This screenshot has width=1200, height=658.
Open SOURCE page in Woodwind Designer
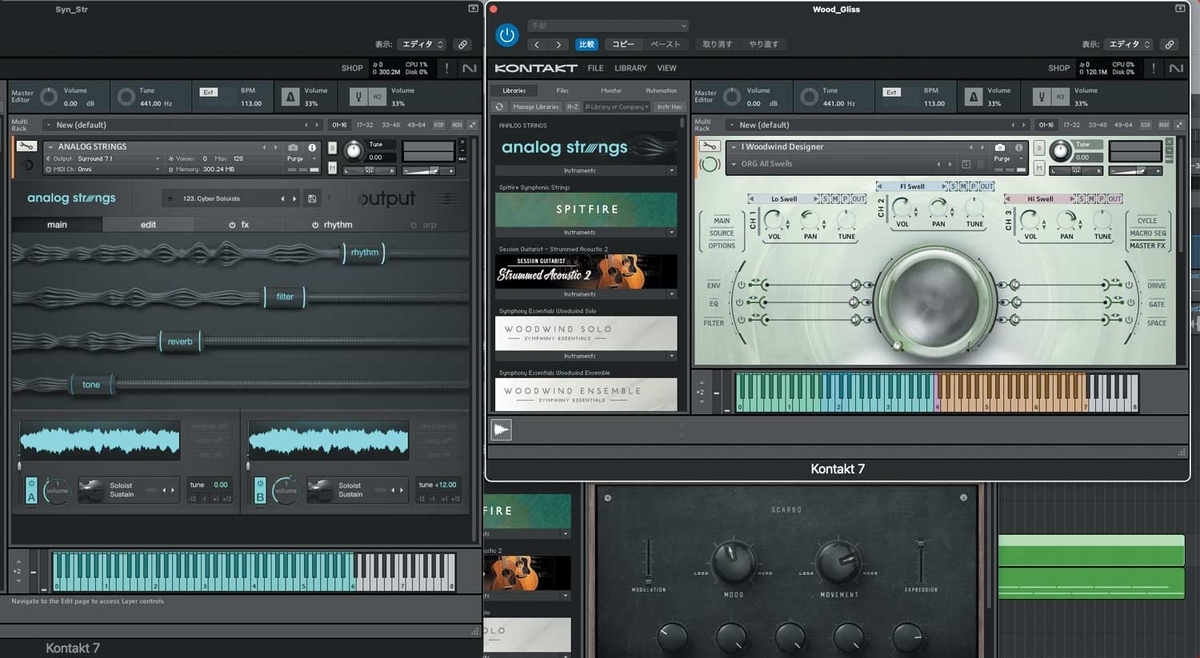(721, 233)
